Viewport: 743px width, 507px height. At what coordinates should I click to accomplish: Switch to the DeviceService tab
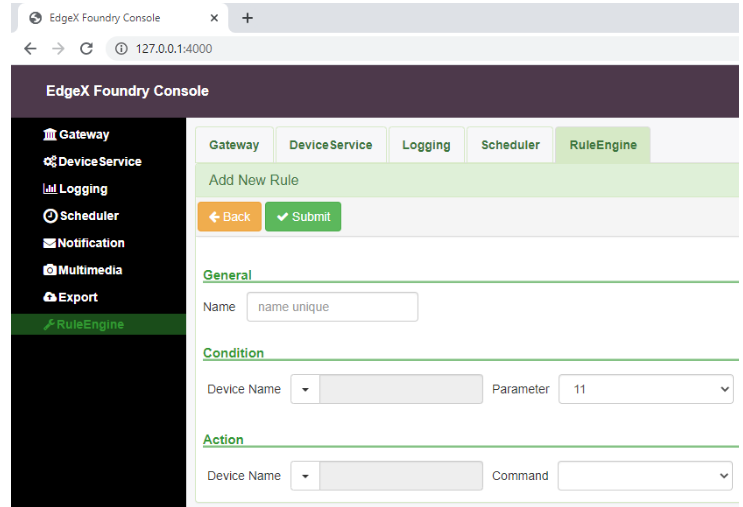[x=330, y=145]
